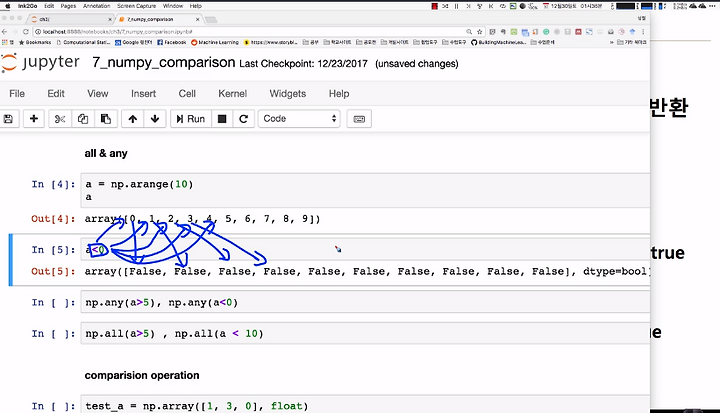Close the 7_numpy_comparison browser tab
The width and height of the screenshot is (720, 413).
198,19
